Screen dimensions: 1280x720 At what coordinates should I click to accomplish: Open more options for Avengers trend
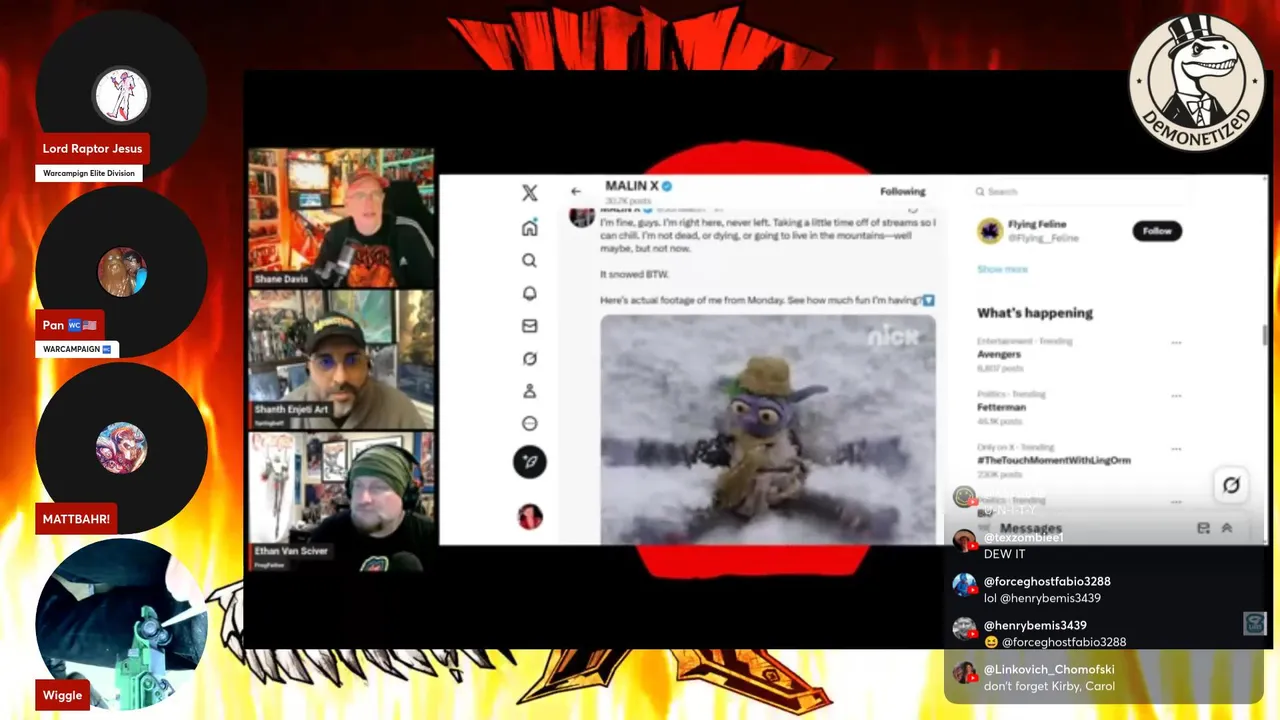1176,343
